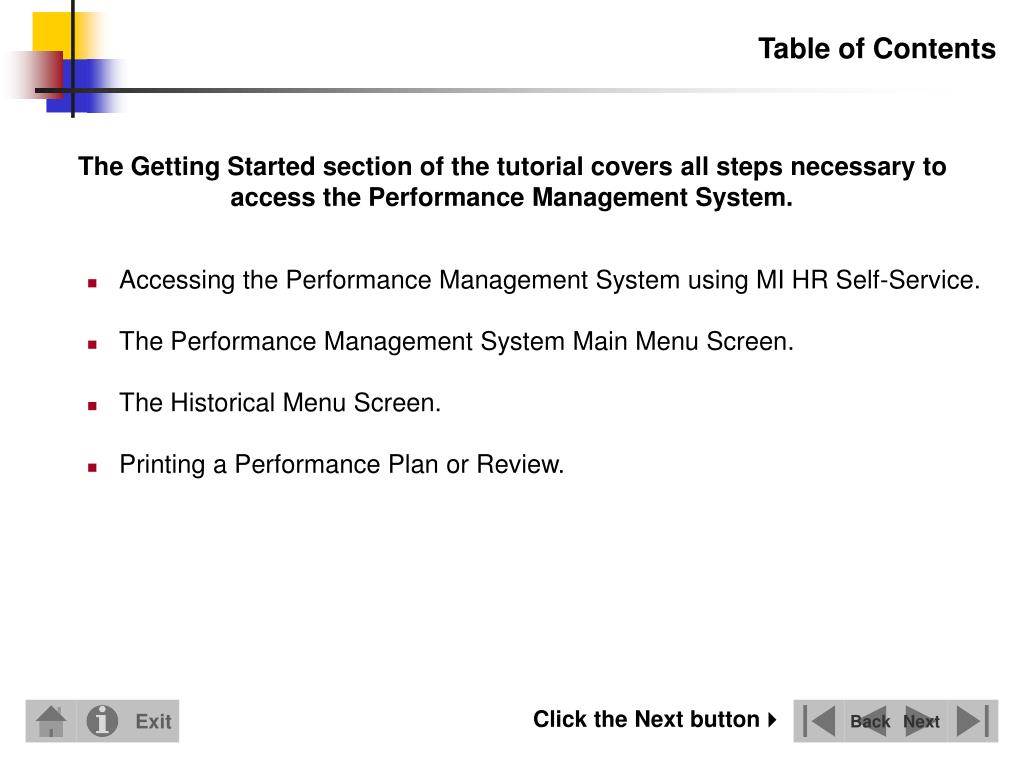Click the Table of Contents title

click(876, 49)
